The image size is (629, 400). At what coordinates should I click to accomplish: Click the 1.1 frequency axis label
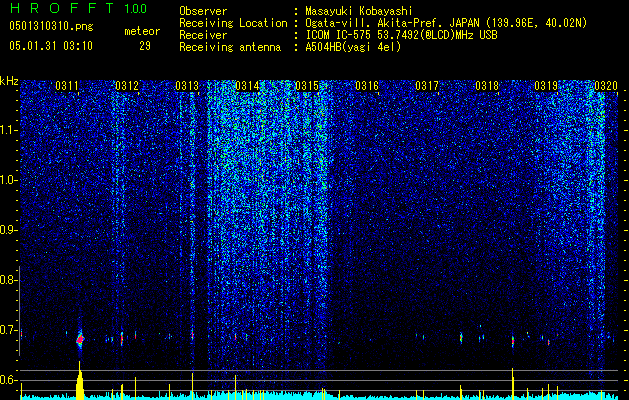point(8,130)
